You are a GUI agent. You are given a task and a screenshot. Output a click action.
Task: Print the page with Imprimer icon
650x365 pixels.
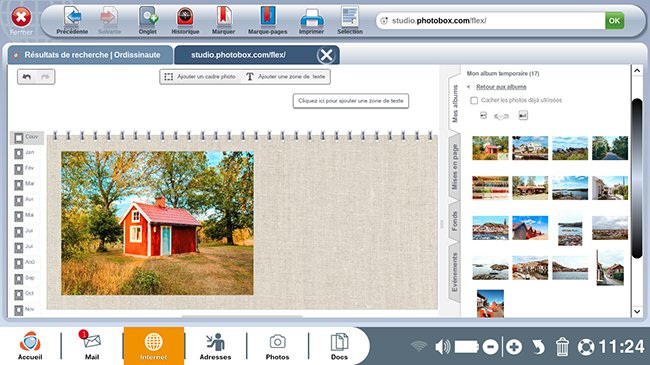311,18
